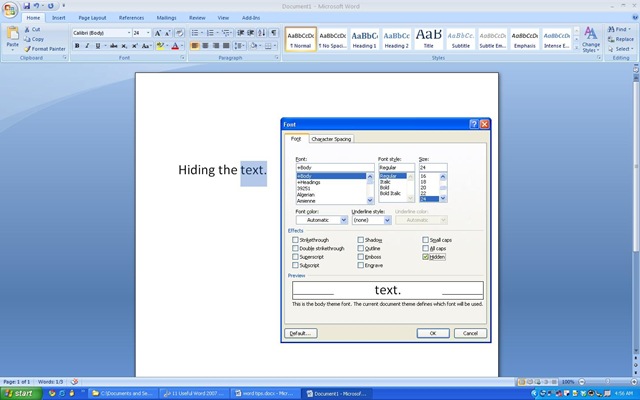Screen dimensions: 640x400
Task: Switch to Mailings ribbon tab
Action: pos(167,18)
